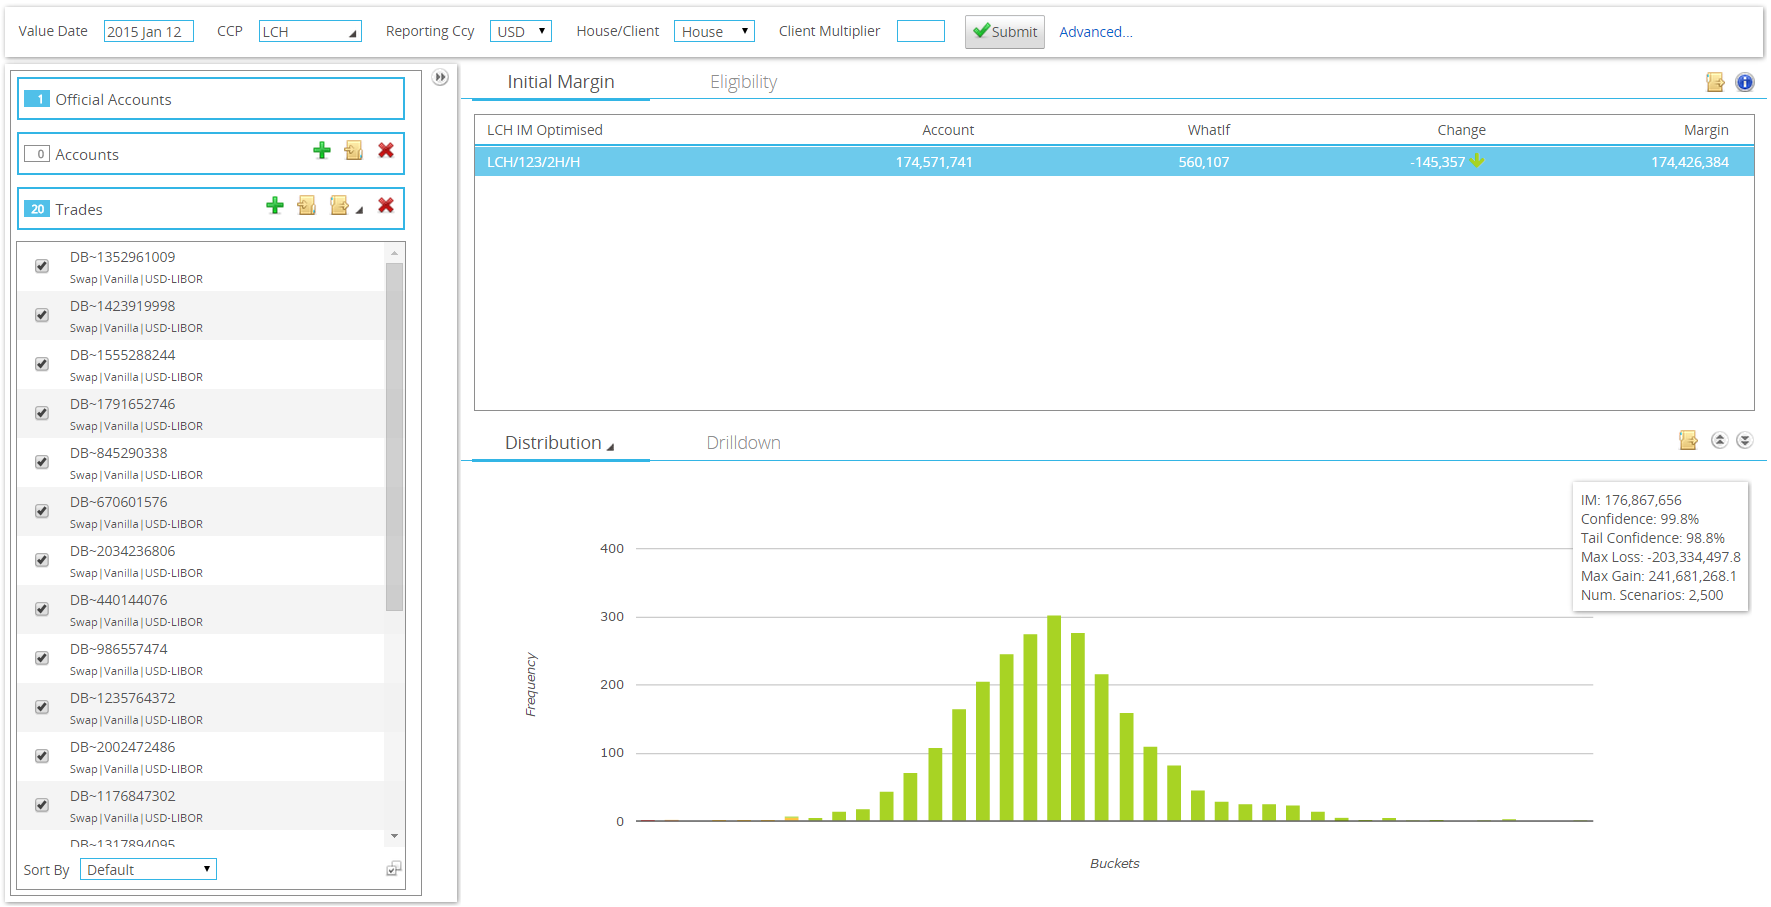Click the Change column header
The height and width of the screenshot is (907, 1771).
coord(1461,130)
